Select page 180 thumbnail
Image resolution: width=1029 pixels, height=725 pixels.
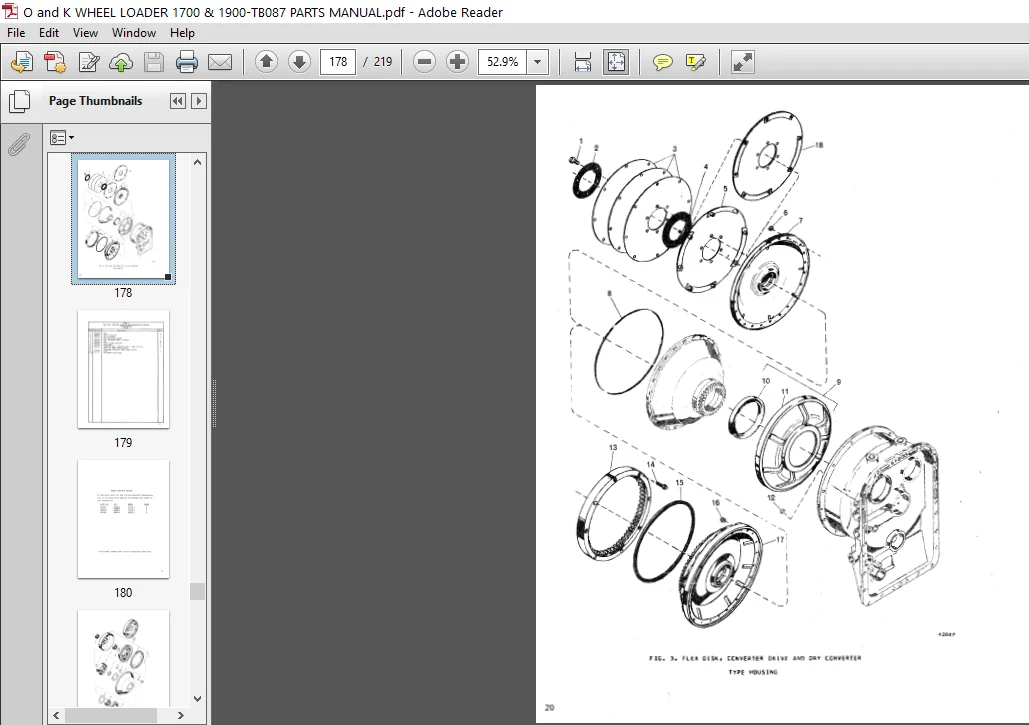point(123,519)
